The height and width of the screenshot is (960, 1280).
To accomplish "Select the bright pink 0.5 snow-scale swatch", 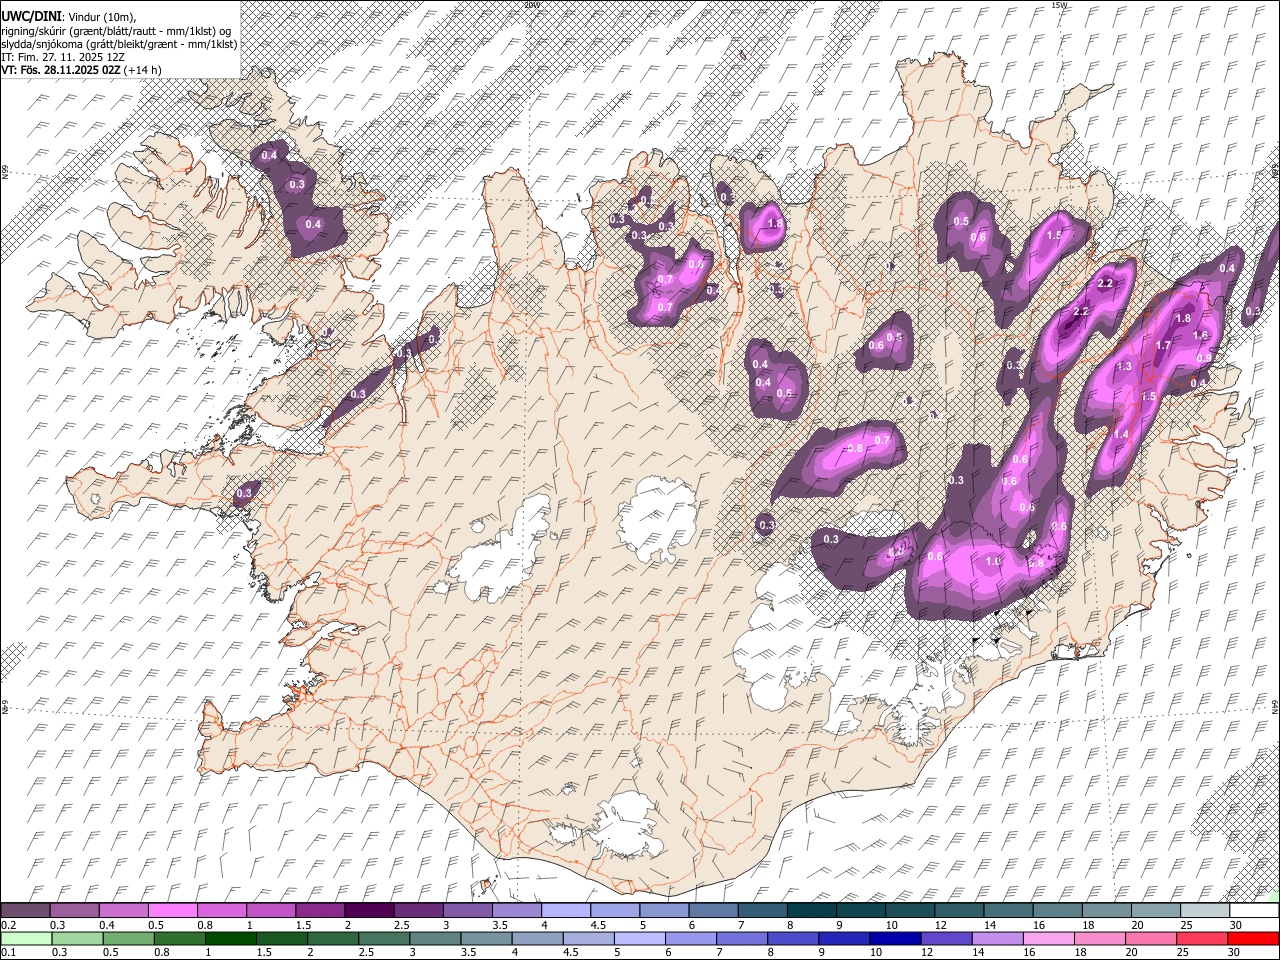I will click(173, 911).
